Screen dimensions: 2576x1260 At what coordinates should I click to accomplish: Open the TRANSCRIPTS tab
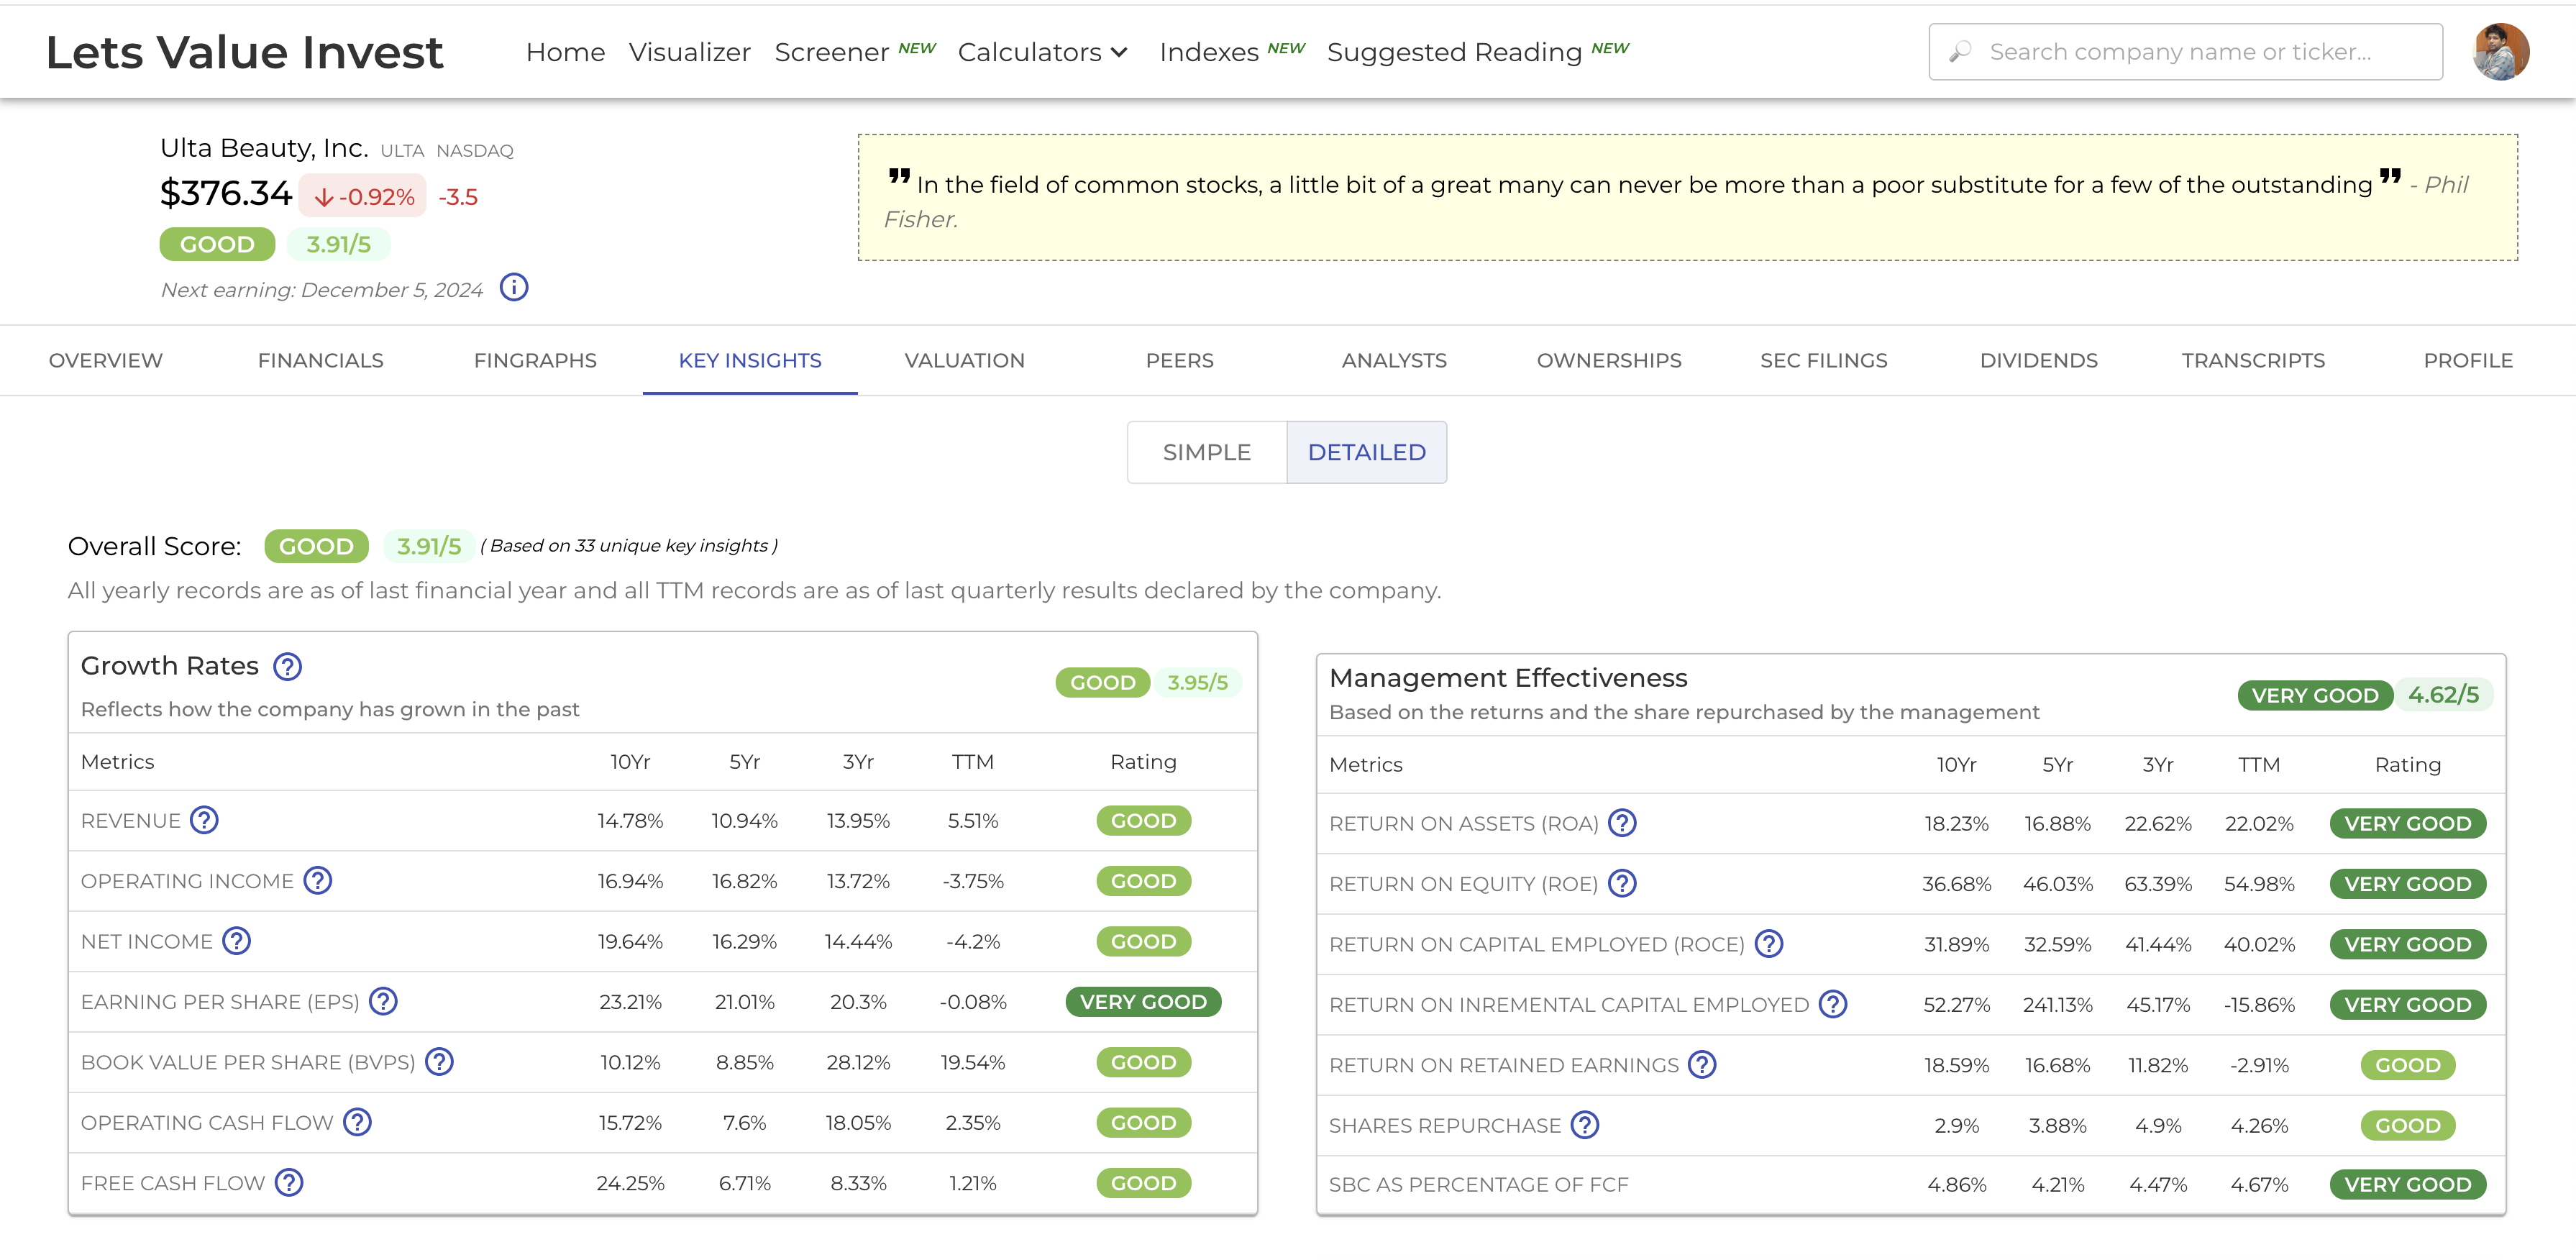click(x=2253, y=360)
